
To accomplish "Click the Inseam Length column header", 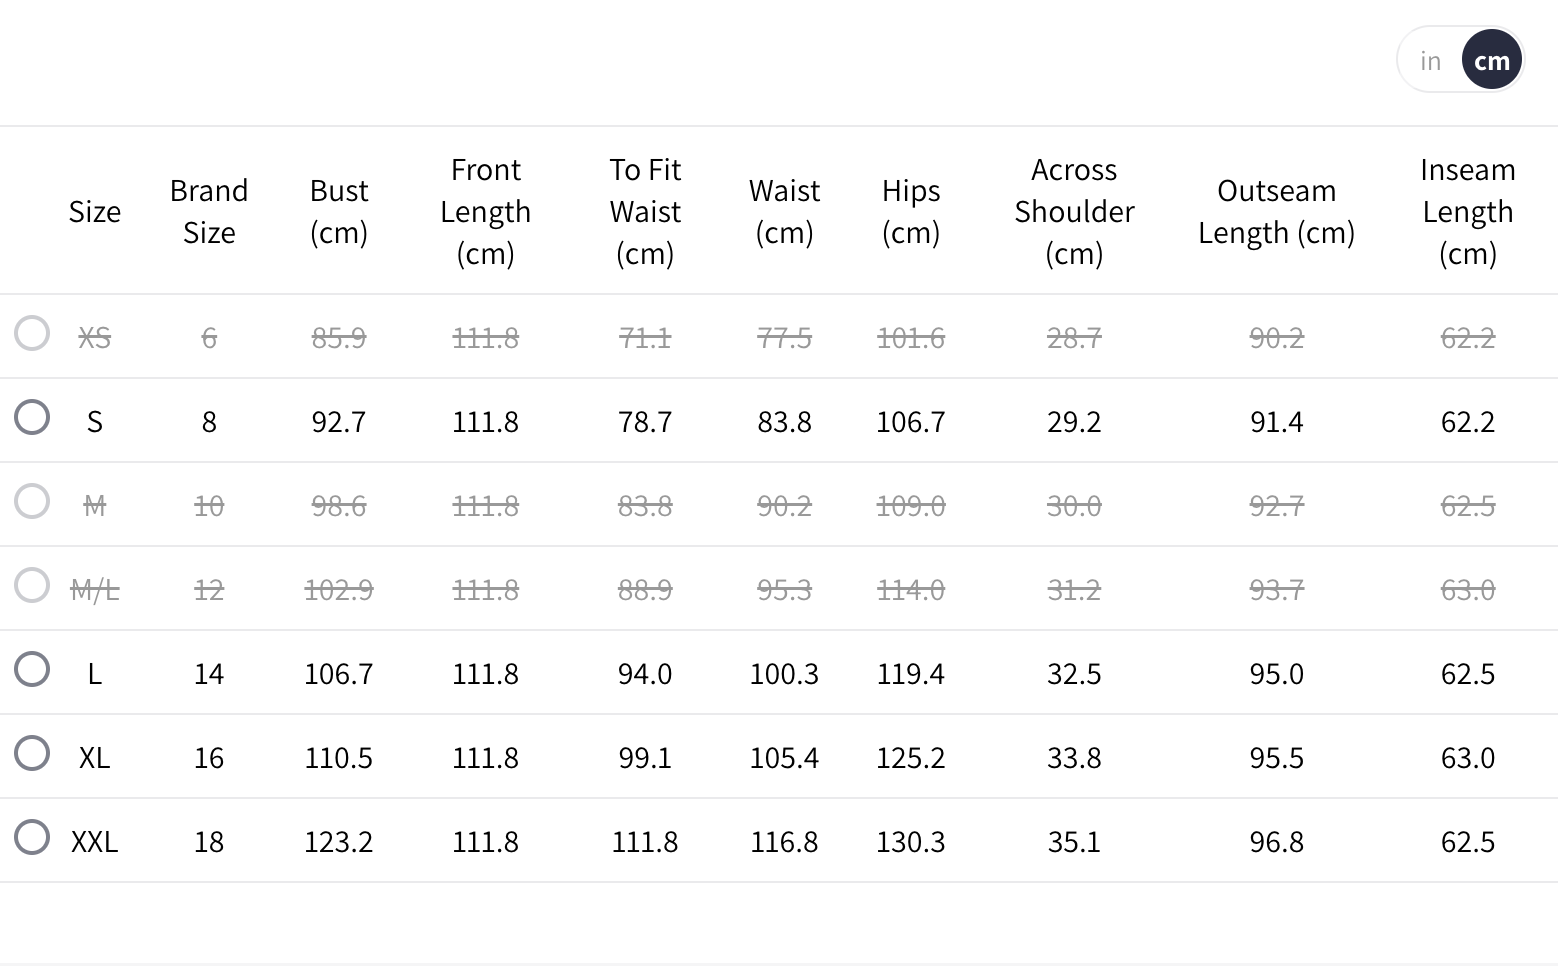I will 1467,212.
